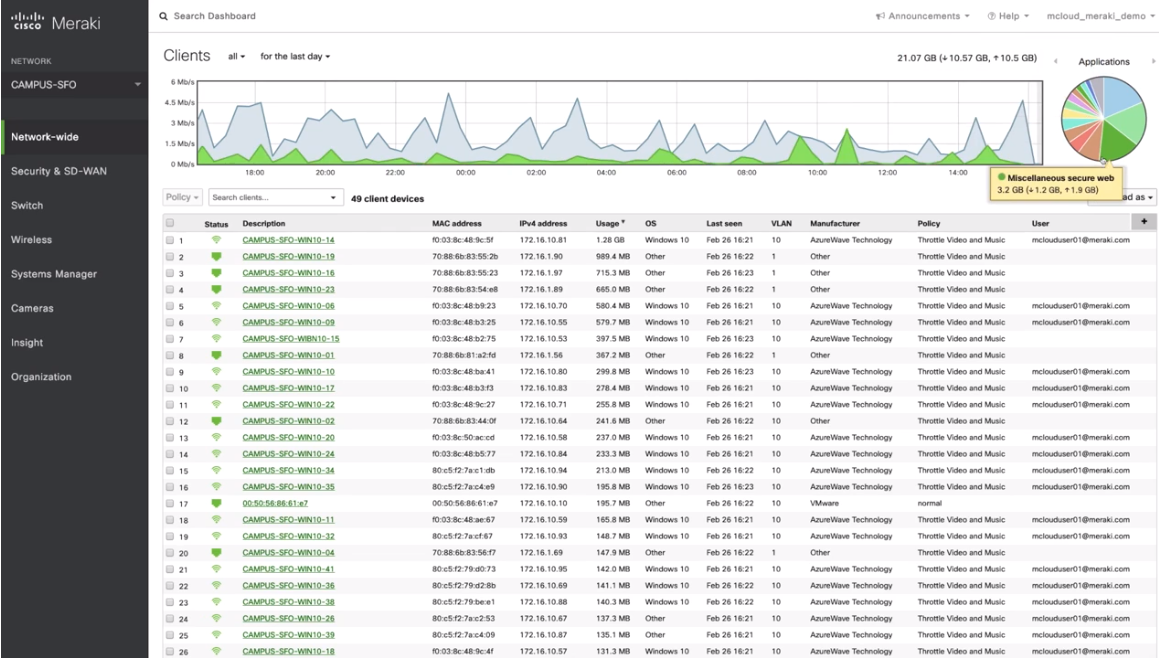
Task: Click wired status icon for CAMPUS-SFO-WIN10-01
Action: 217,356
